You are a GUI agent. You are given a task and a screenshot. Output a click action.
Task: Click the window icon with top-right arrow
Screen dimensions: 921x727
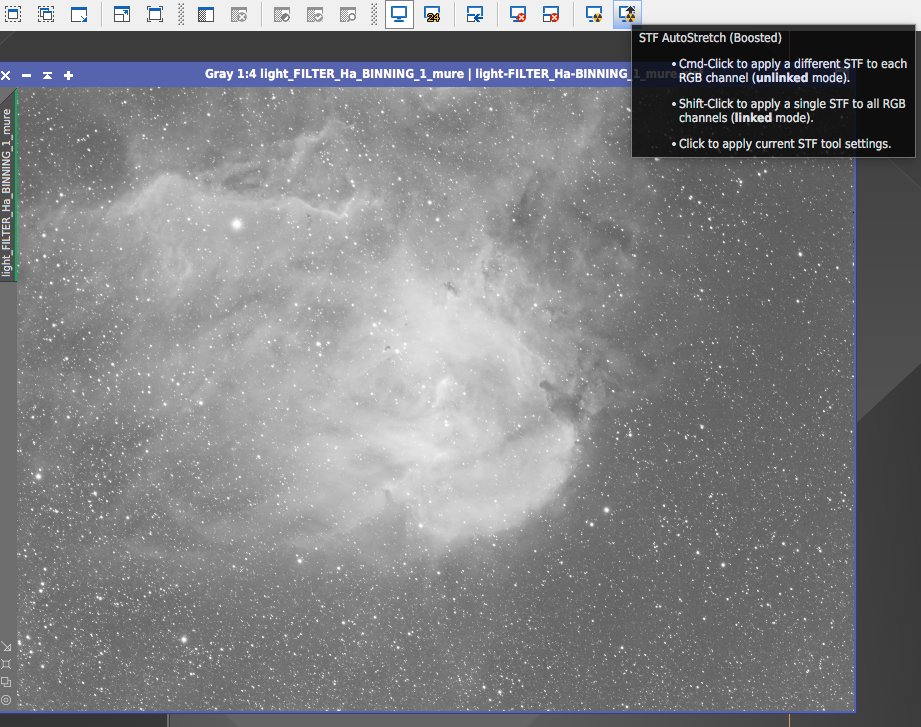(122, 14)
